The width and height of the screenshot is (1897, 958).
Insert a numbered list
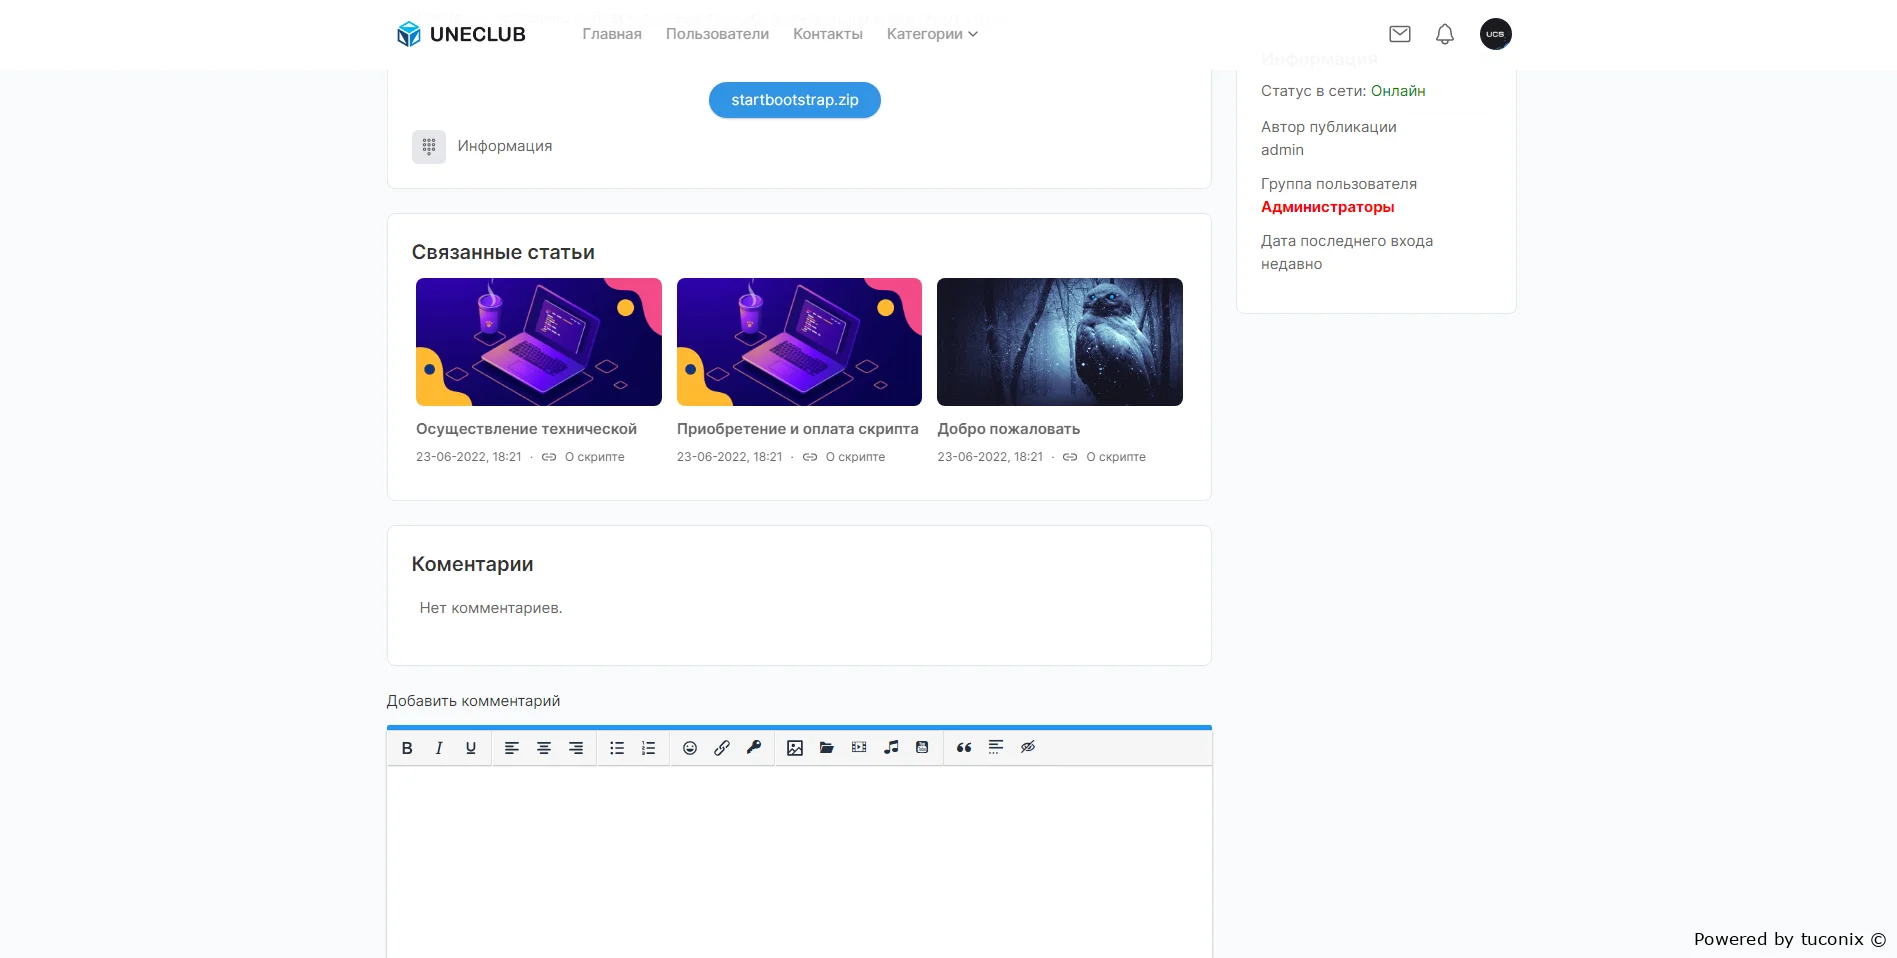click(649, 748)
